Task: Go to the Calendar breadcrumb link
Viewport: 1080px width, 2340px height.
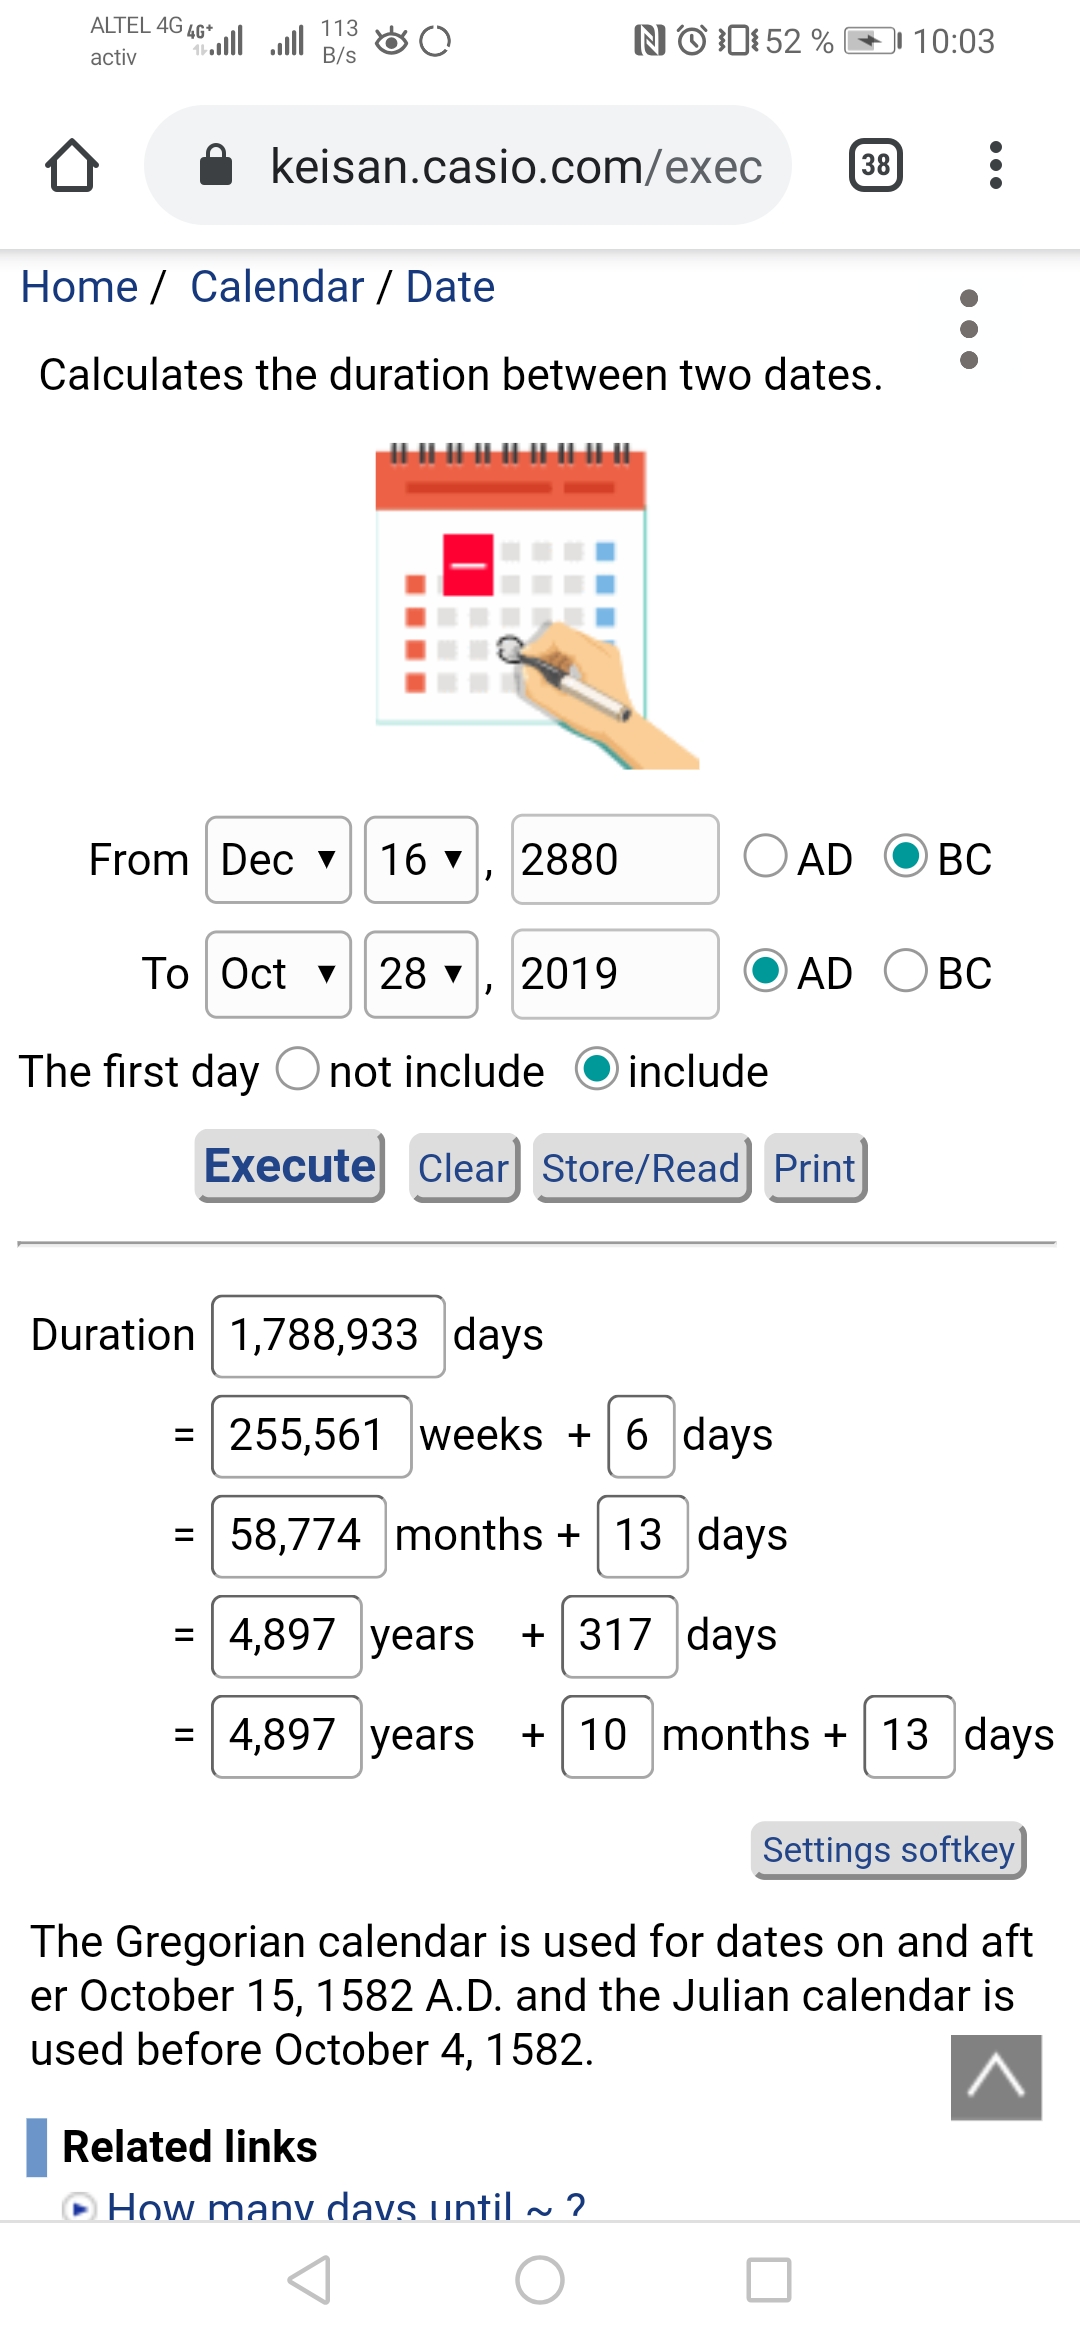Action: (x=277, y=287)
